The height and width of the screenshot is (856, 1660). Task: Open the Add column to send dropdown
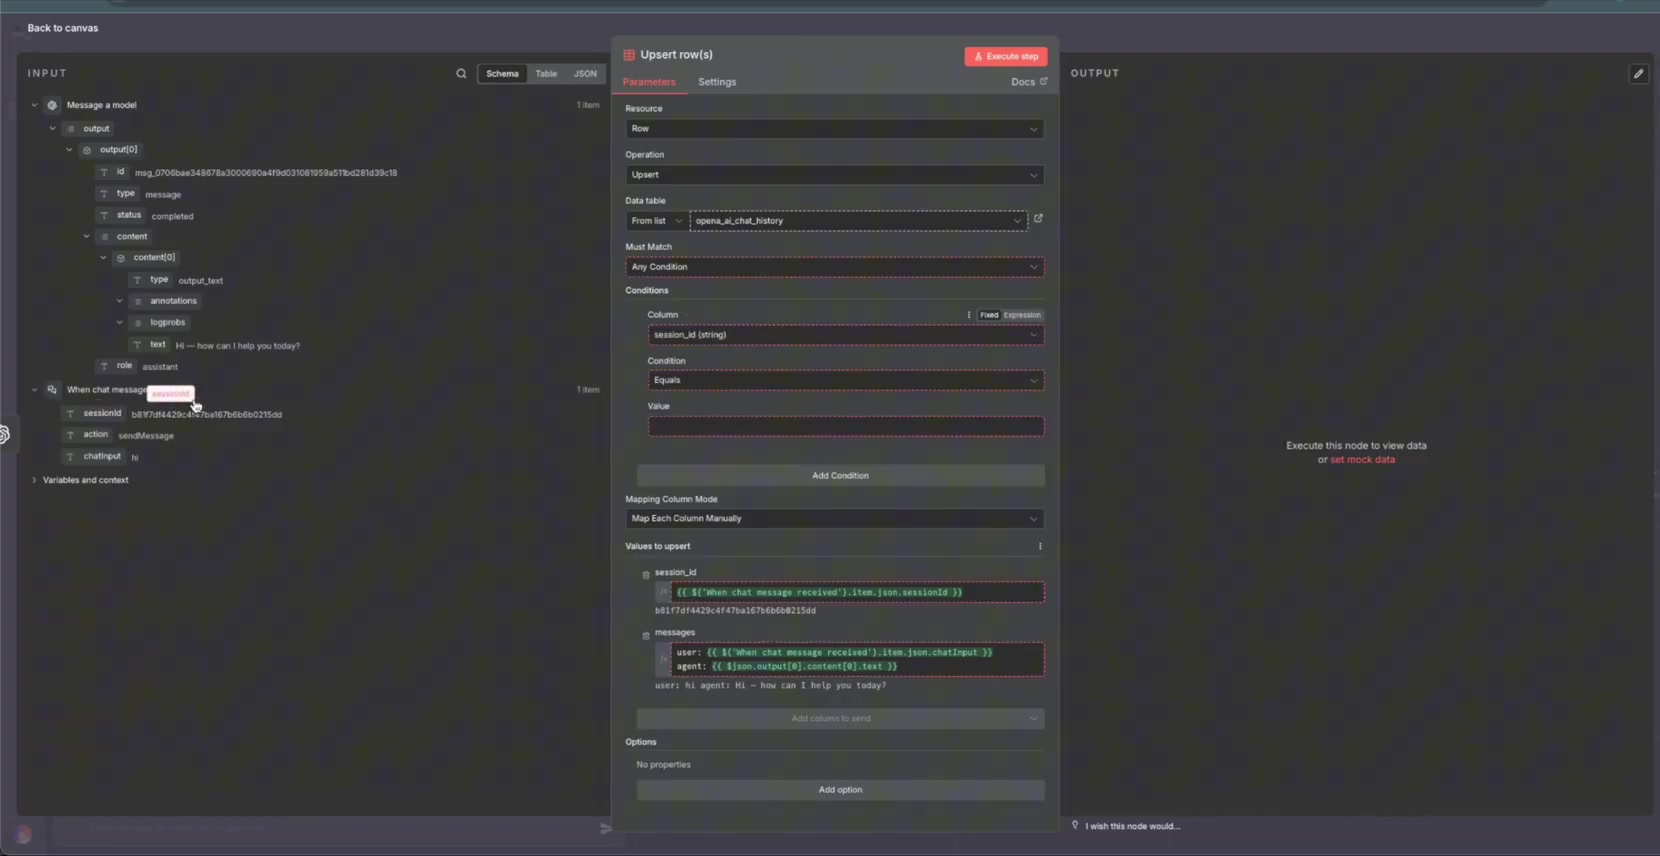840,718
